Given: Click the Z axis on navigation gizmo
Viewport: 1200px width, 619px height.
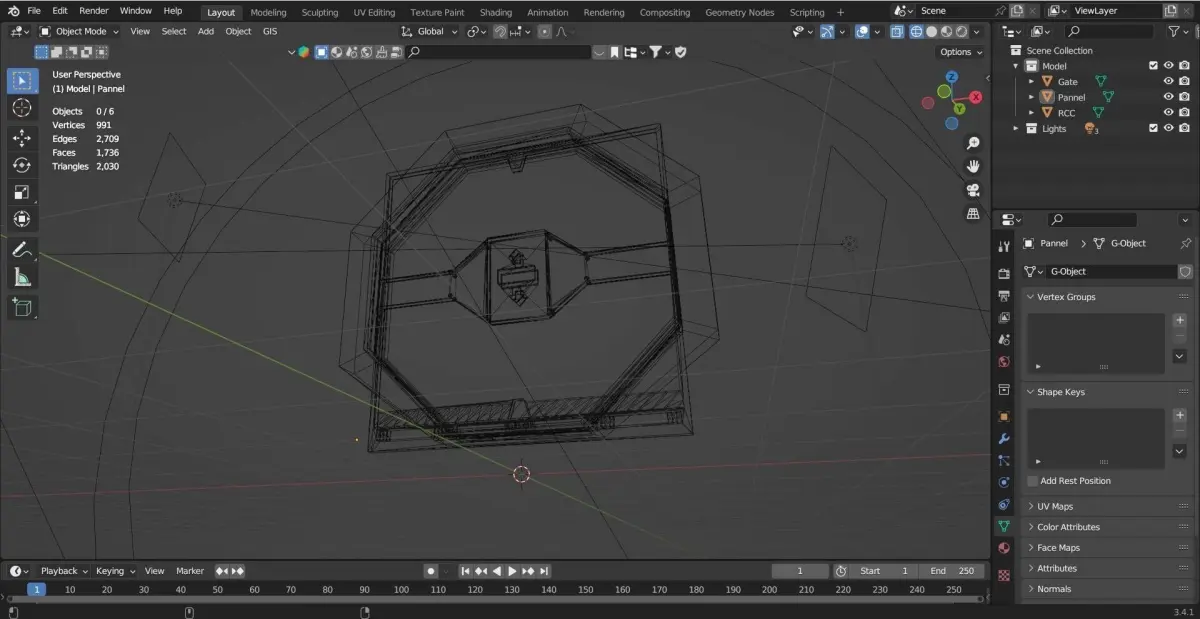Looking at the screenshot, I should point(952,77).
